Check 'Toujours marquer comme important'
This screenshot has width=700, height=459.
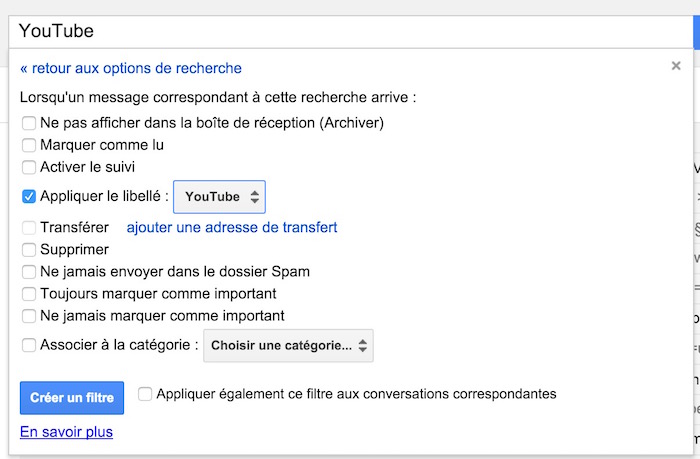(x=29, y=294)
